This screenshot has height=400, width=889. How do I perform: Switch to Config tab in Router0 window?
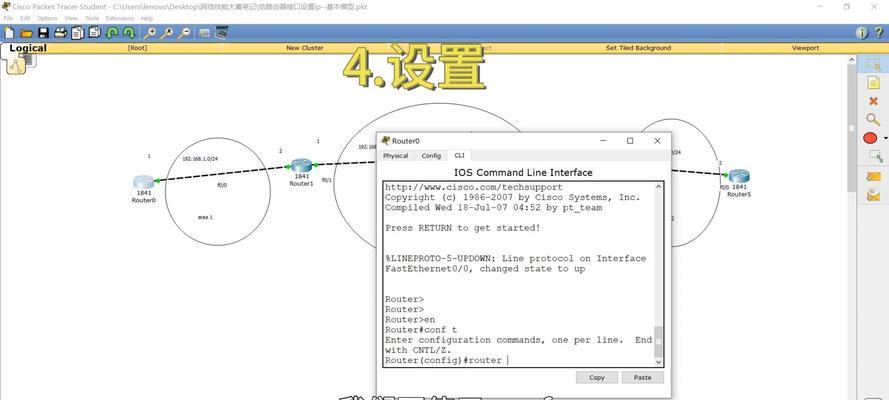click(431, 156)
